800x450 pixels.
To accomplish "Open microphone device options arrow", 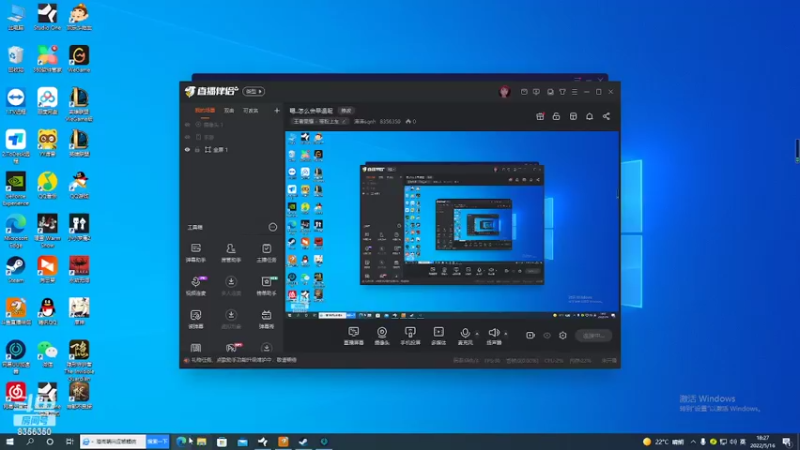I will [x=477, y=334].
